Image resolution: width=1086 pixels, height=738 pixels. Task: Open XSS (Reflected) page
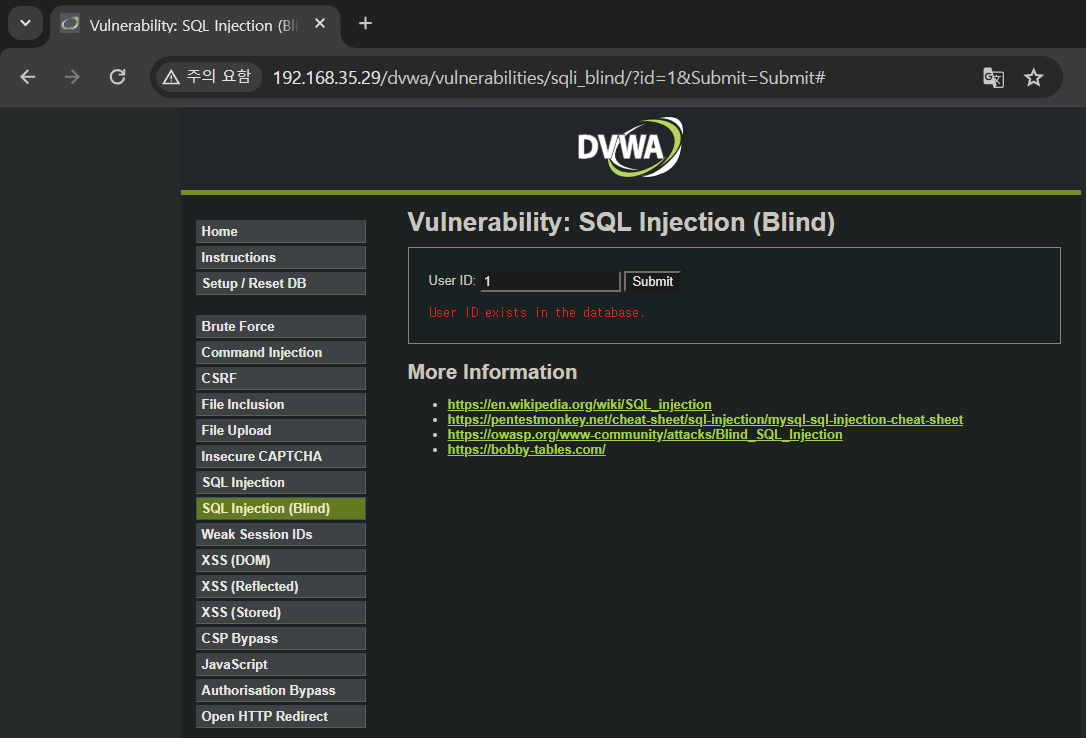(x=281, y=586)
